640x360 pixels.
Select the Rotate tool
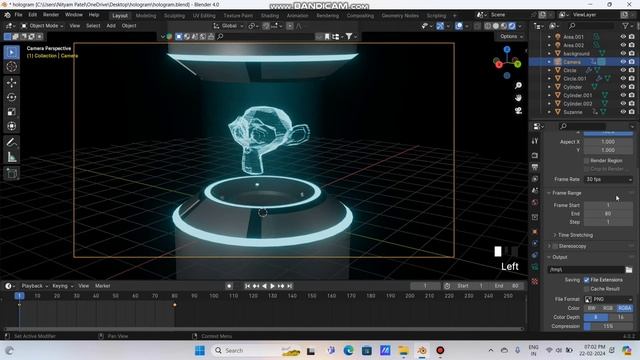(11, 97)
